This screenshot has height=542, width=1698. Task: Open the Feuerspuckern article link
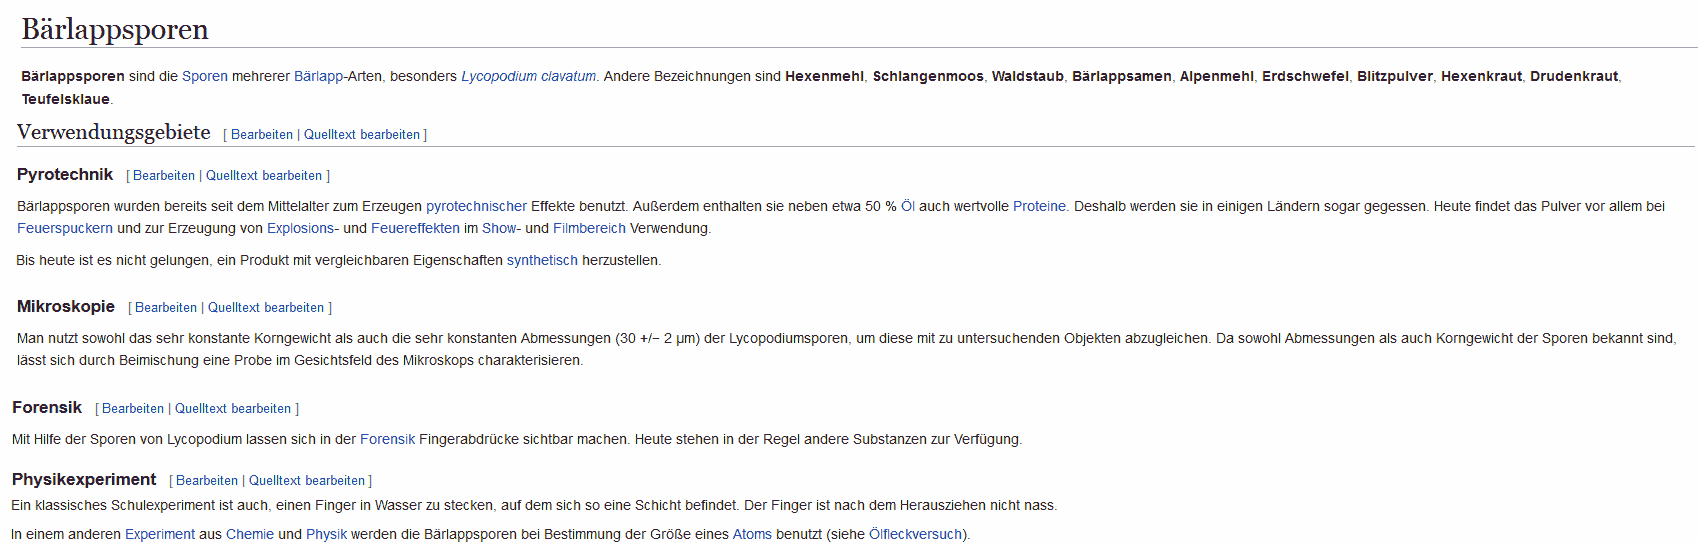(x=65, y=228)
